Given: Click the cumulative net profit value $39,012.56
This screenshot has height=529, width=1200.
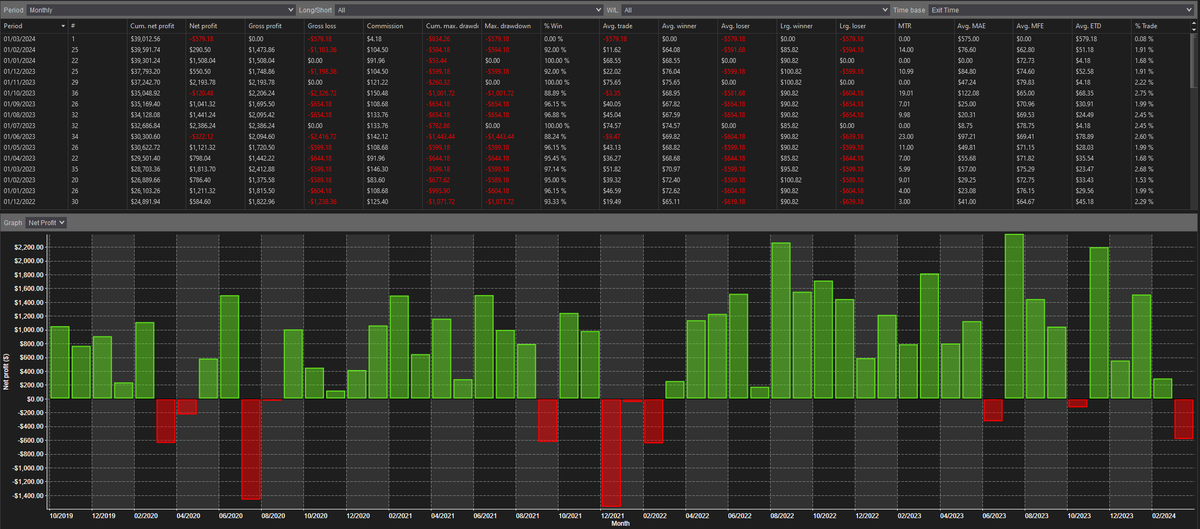Looking at the screenshot, I should [146, 38].
